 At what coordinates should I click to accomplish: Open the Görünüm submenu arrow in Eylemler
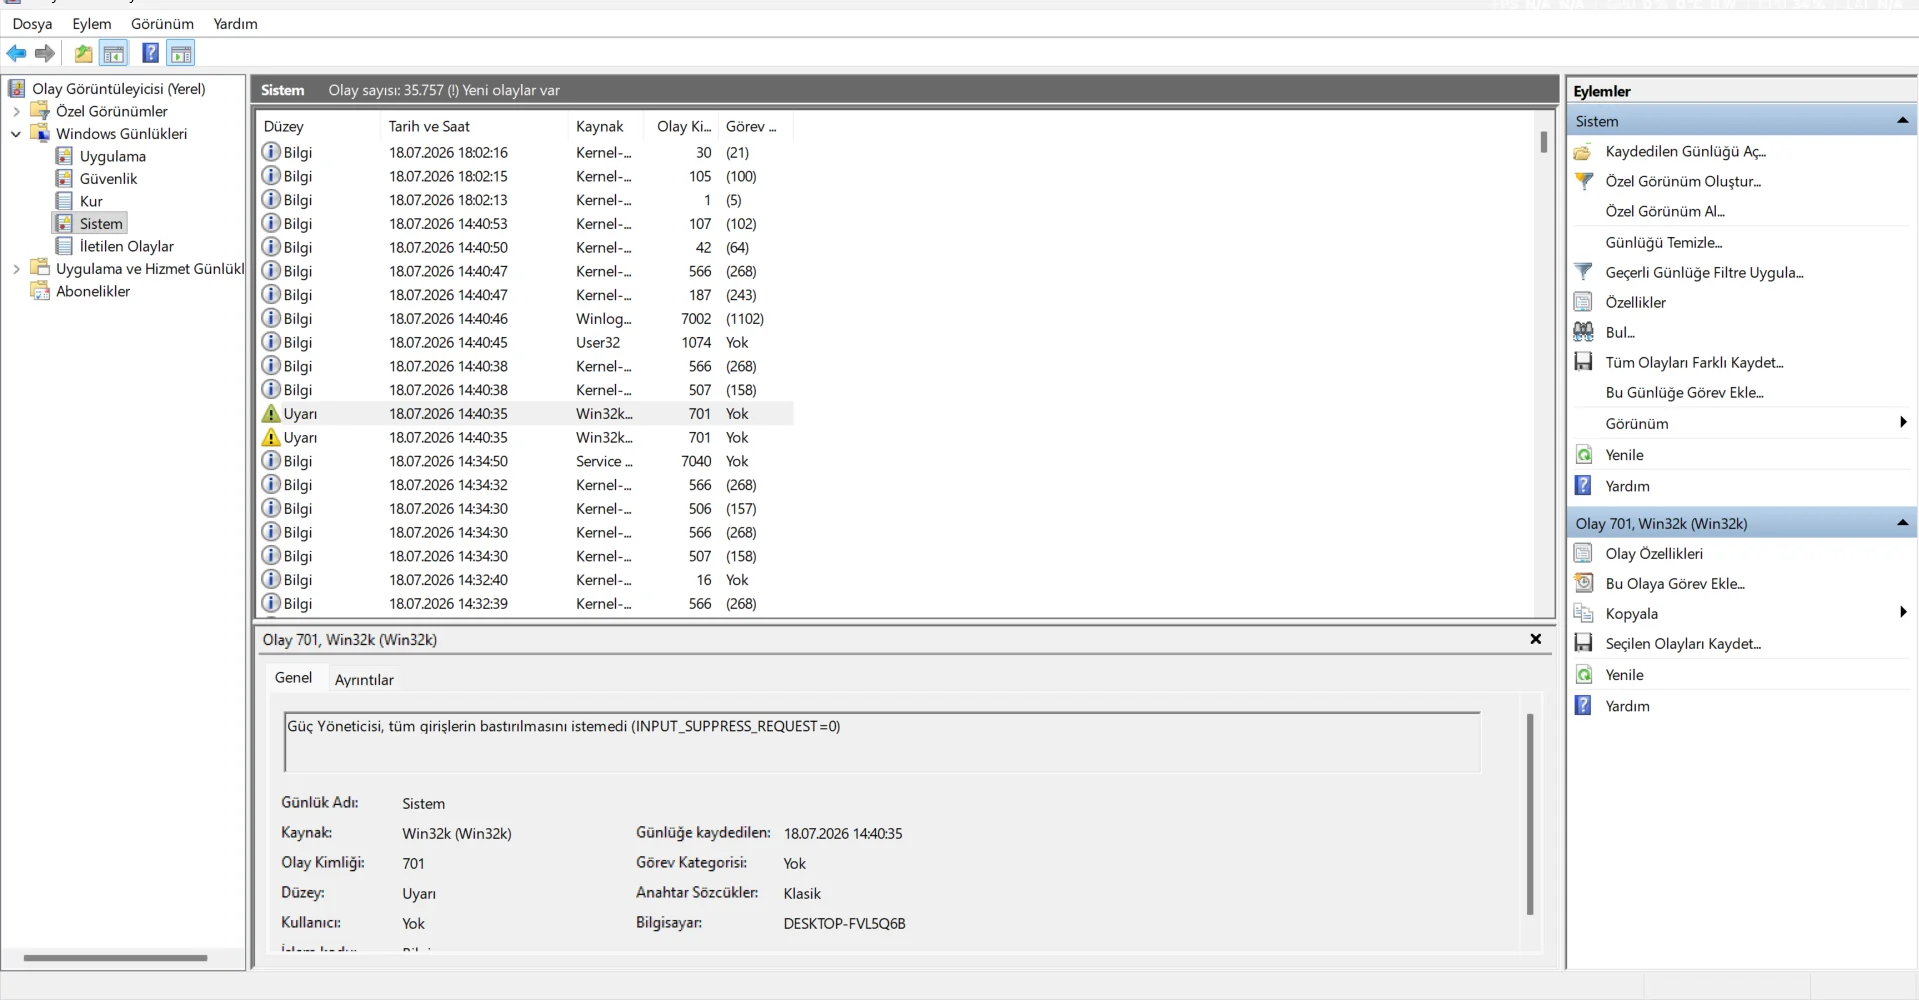coord(1903,423)
